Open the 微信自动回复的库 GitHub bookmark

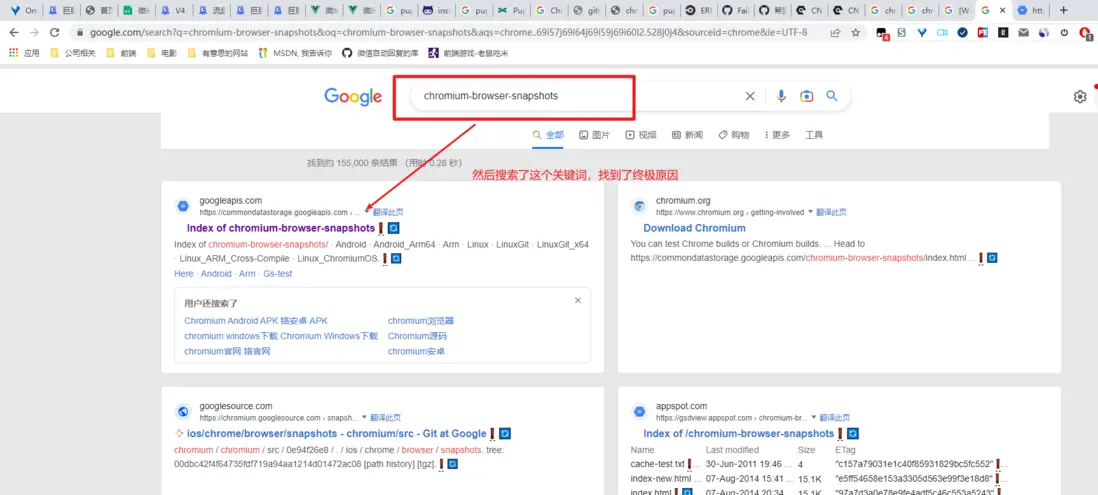click(x=380, y=53)
